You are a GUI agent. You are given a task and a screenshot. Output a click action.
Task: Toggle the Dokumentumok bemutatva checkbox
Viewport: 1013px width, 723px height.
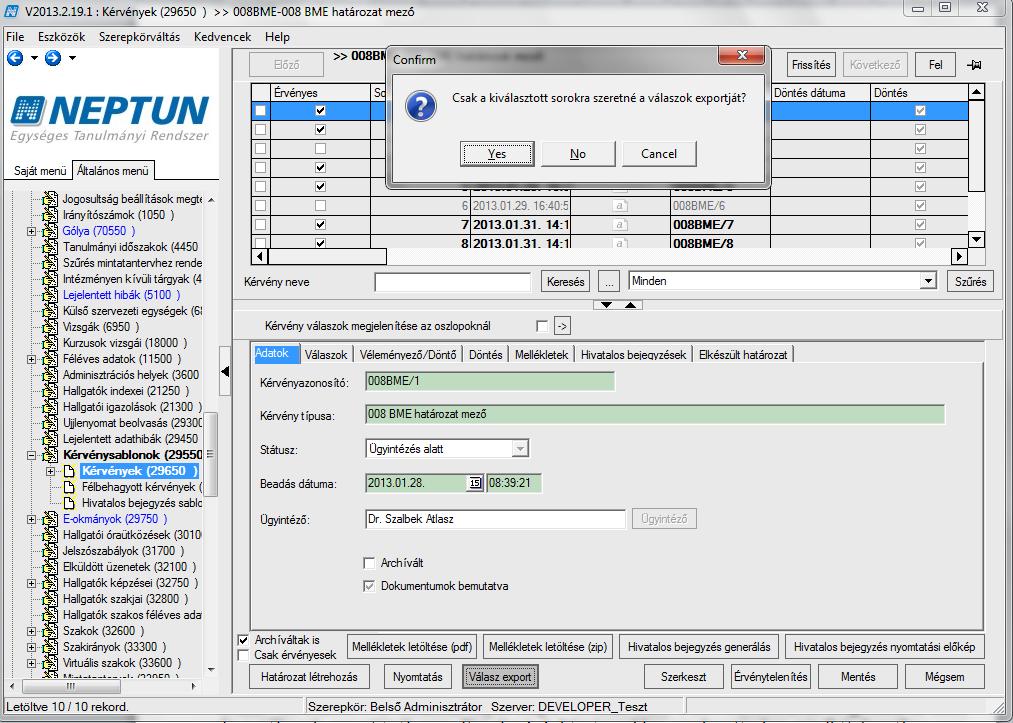pyautogui.click(x=369, y=587)
